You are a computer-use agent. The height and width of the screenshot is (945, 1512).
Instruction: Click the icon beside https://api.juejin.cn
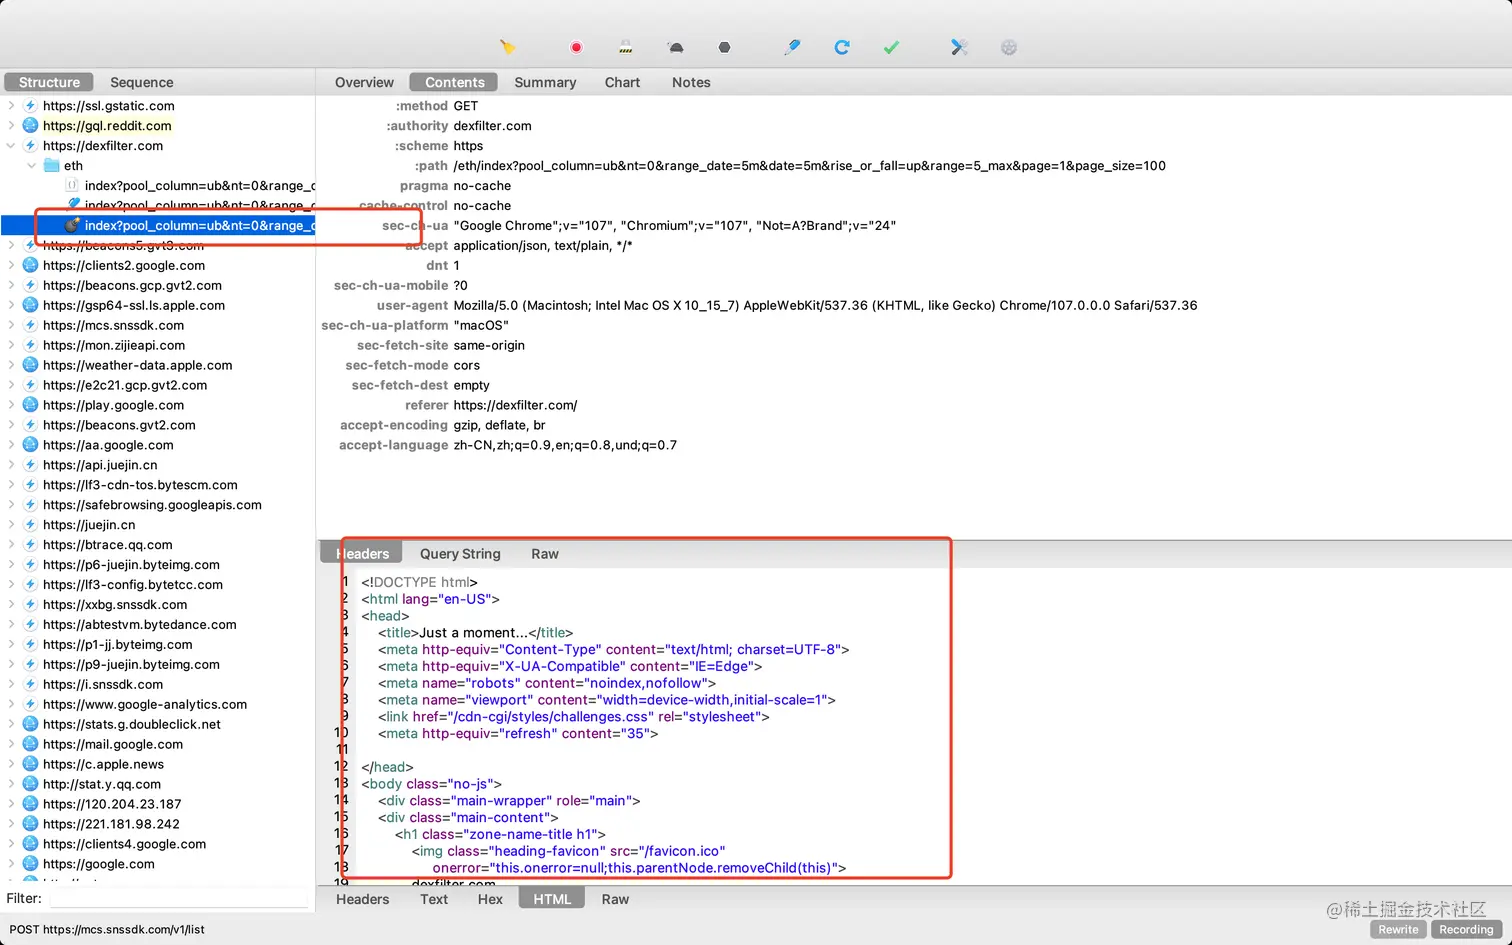click(30, 465)
